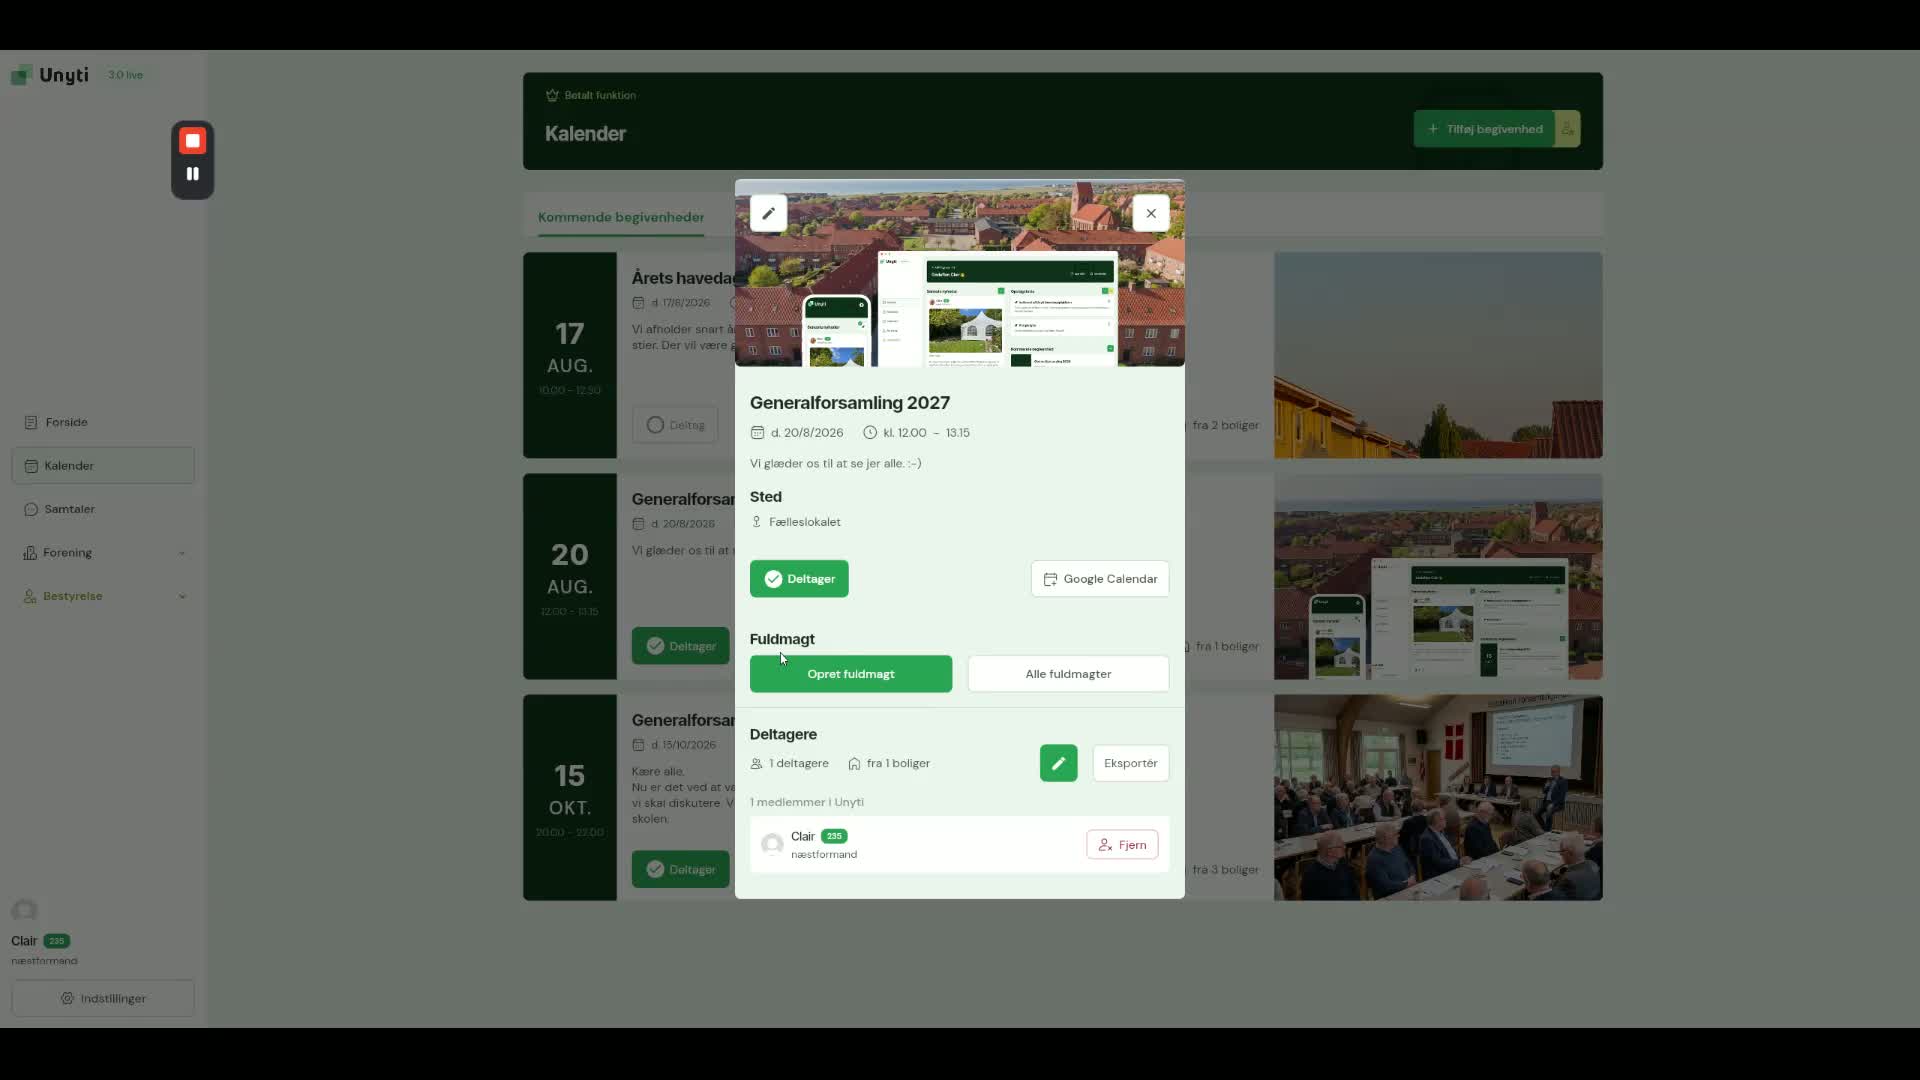Open Indstillinger settings button
1920x1080 pixels.
click(103, 998)
